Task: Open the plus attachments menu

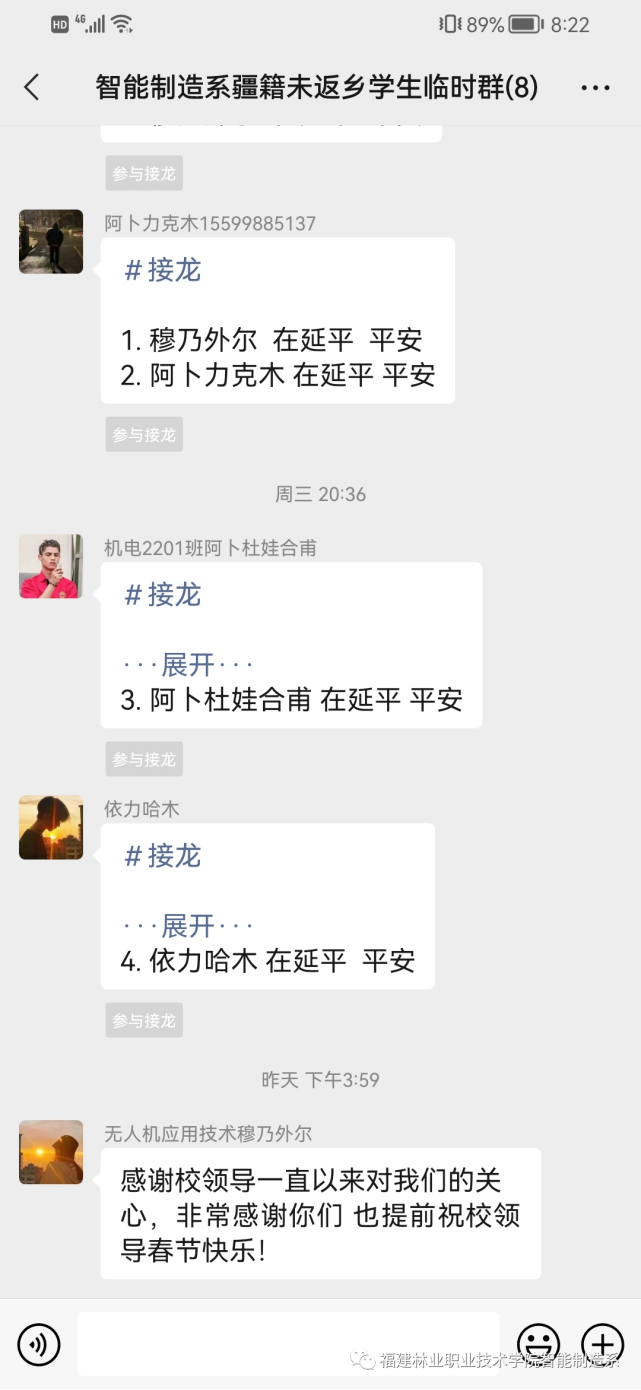Action: pyautogui.click(x=602, y=1344)
